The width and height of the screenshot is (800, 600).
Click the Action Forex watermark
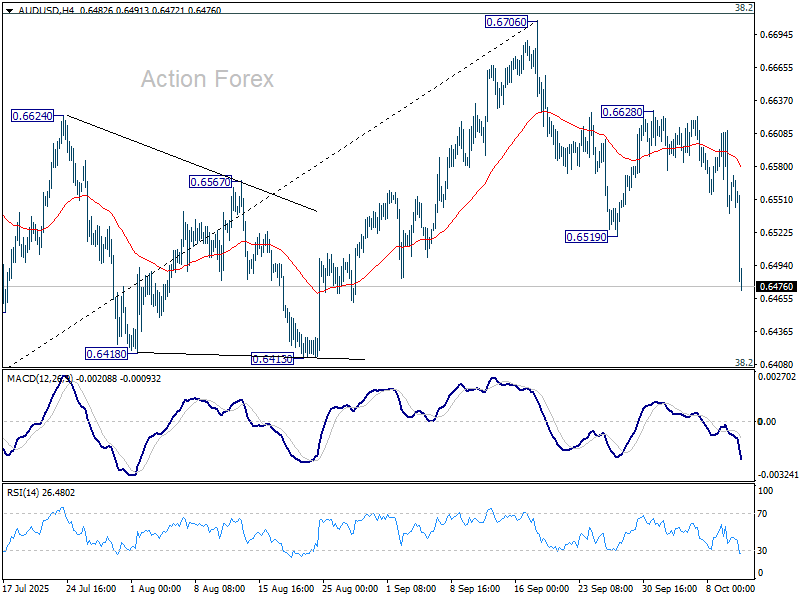point(207,79)
